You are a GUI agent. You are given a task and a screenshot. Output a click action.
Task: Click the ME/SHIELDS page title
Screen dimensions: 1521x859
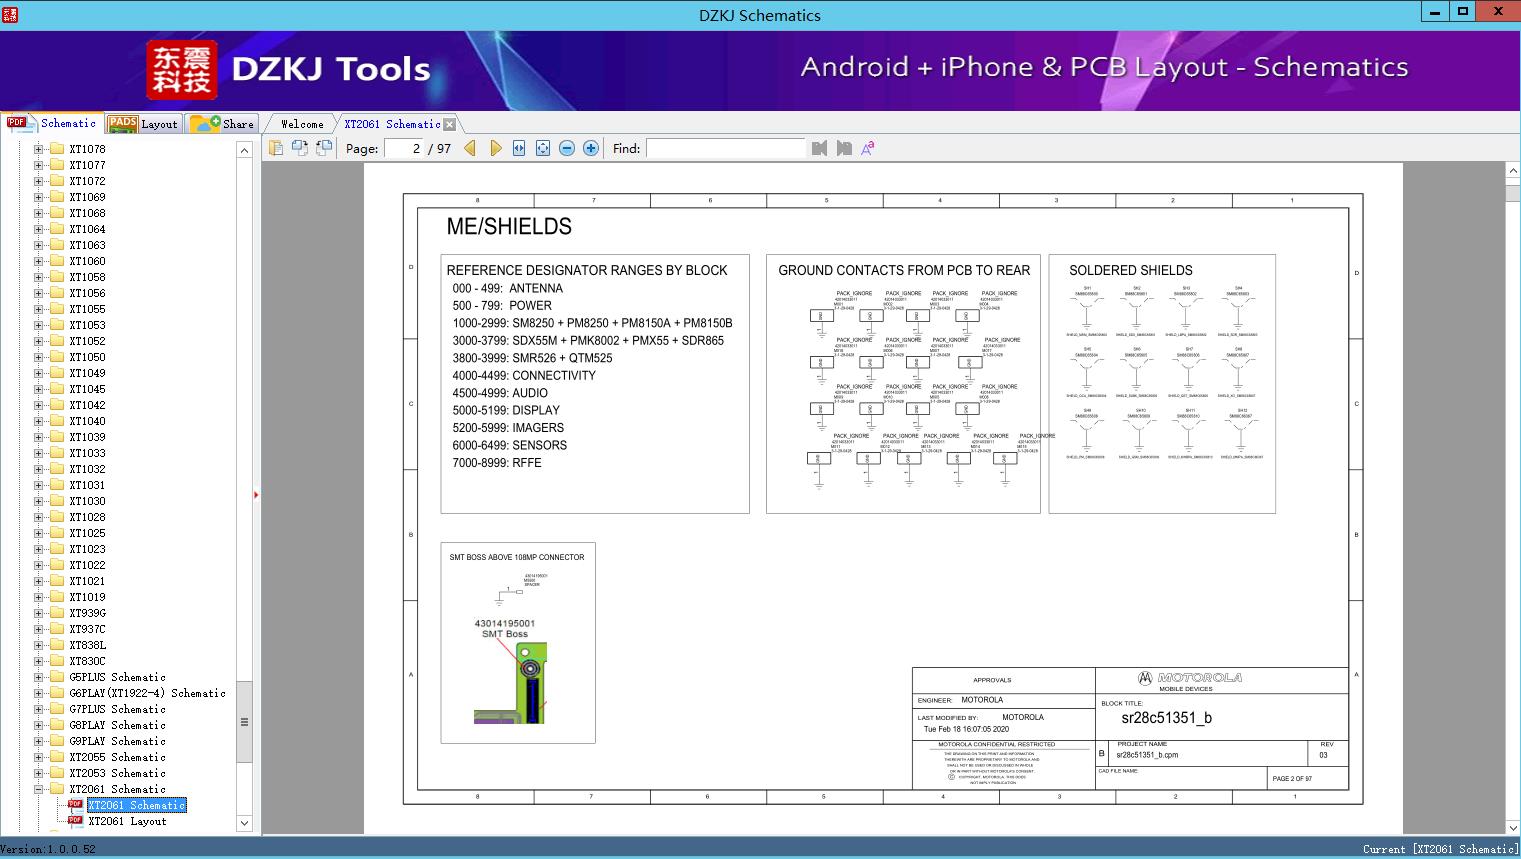point(509,227)
